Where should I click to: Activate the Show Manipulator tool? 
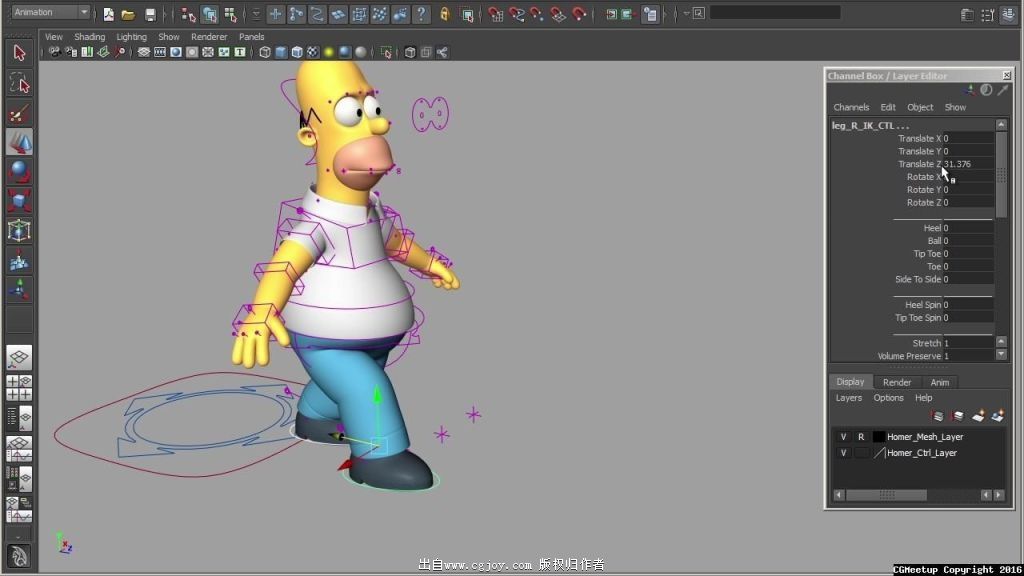(19, 289)
